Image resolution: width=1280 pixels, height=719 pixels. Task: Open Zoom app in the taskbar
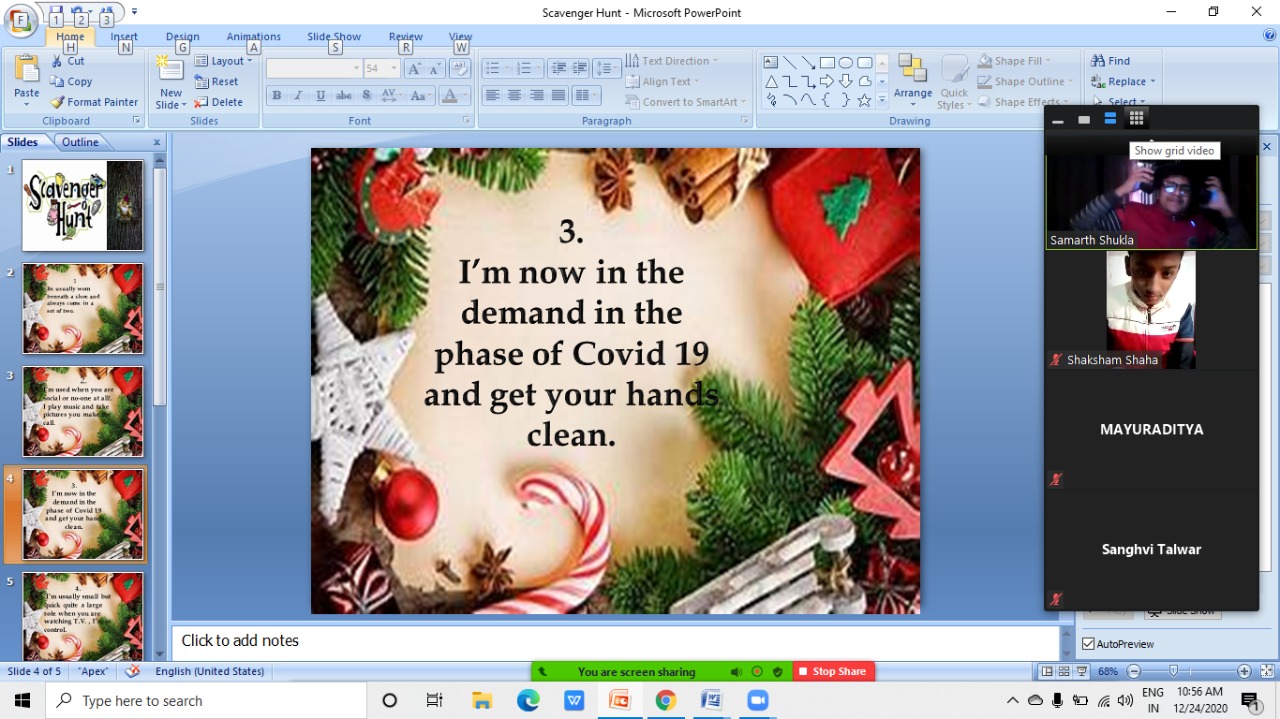[x=757, y=700]
